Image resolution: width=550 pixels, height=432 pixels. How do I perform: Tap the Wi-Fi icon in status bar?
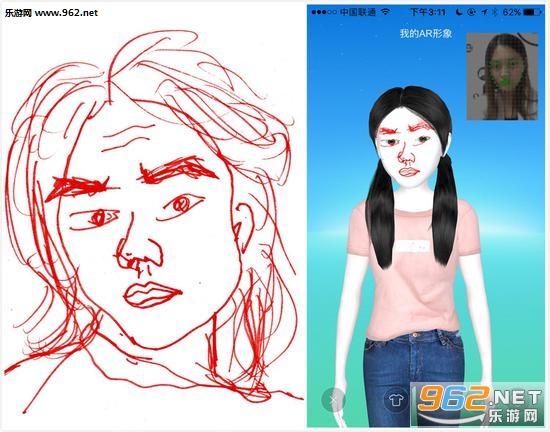pos(385,12)
